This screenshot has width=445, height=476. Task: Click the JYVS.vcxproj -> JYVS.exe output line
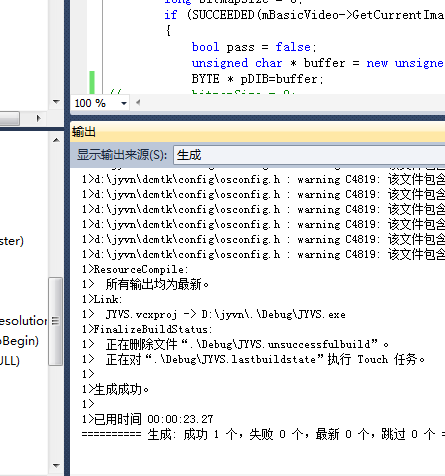click(x=214, y=314)
